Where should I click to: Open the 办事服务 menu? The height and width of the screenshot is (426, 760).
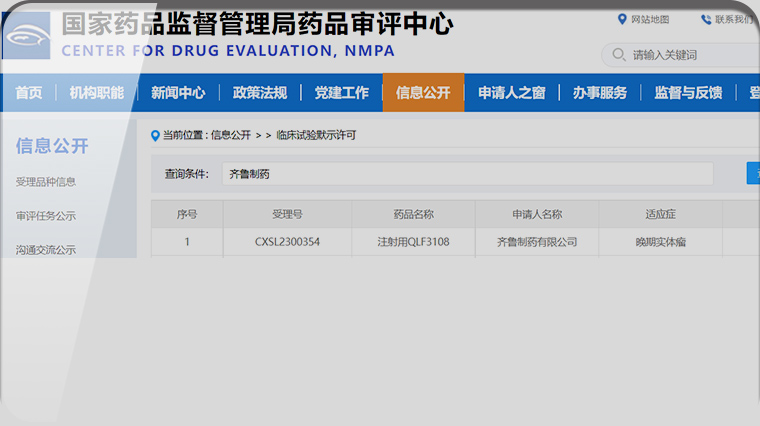pyautogui.click(x=600, y=93)
